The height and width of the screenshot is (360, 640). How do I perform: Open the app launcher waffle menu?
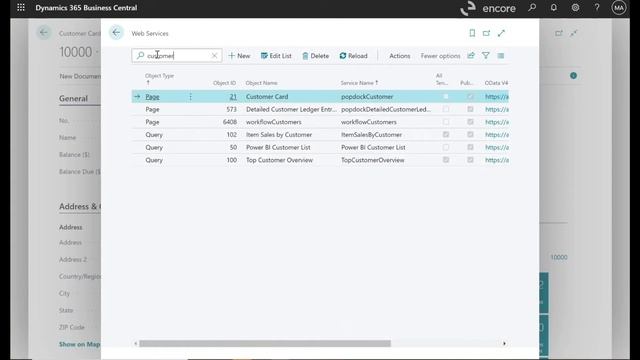pyautogui.click(x=21, y=7)
